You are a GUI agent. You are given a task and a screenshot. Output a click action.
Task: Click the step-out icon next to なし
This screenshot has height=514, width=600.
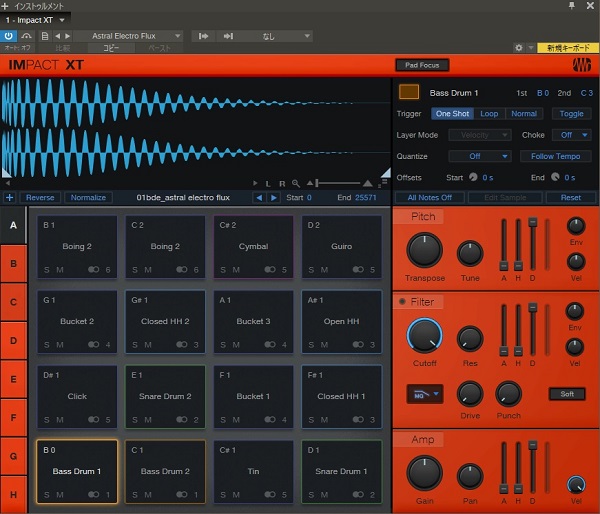pos(228,36)
